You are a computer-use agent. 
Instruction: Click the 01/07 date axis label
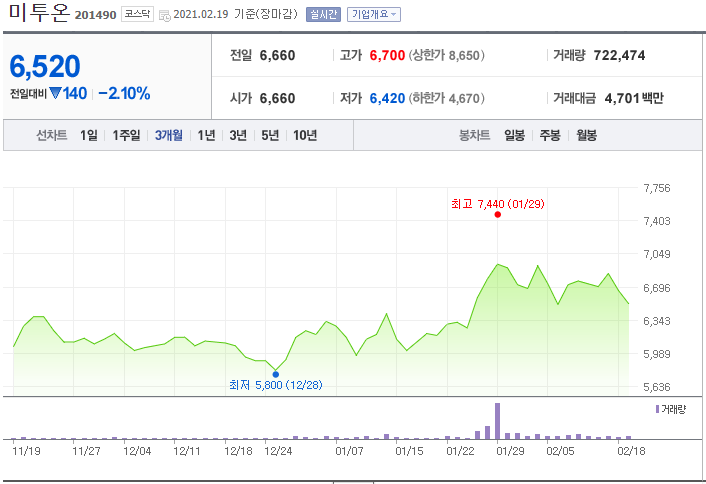click(349, 451)
